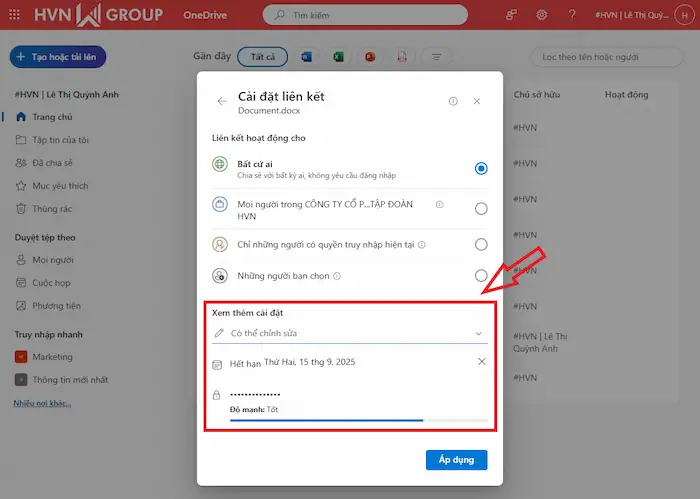The height and width of the screenshot is (499, 700).
Task: Browse files by Cuộc họp
Action: pyautogui.click(x=51, y=283)
